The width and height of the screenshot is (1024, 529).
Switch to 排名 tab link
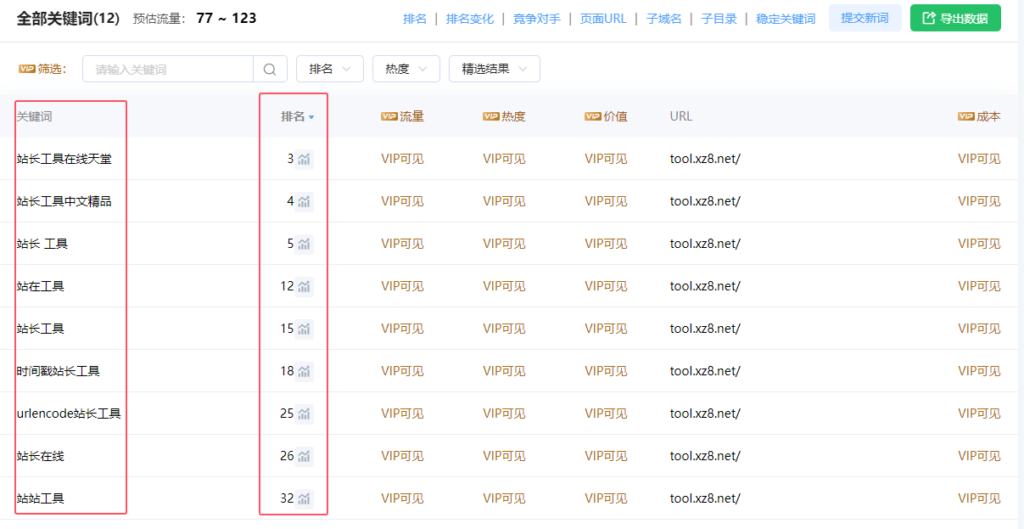click(x=415, y=19)
